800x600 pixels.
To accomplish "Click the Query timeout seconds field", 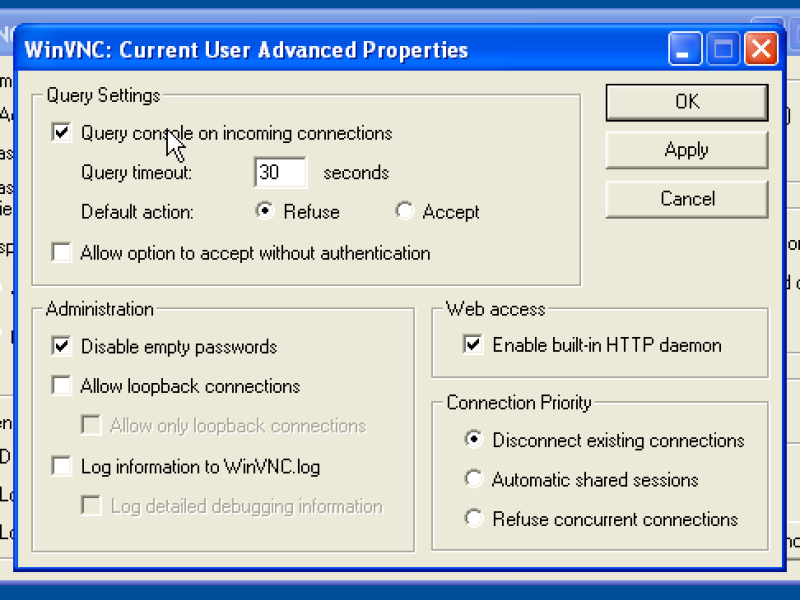I will (x=280, y=172).
